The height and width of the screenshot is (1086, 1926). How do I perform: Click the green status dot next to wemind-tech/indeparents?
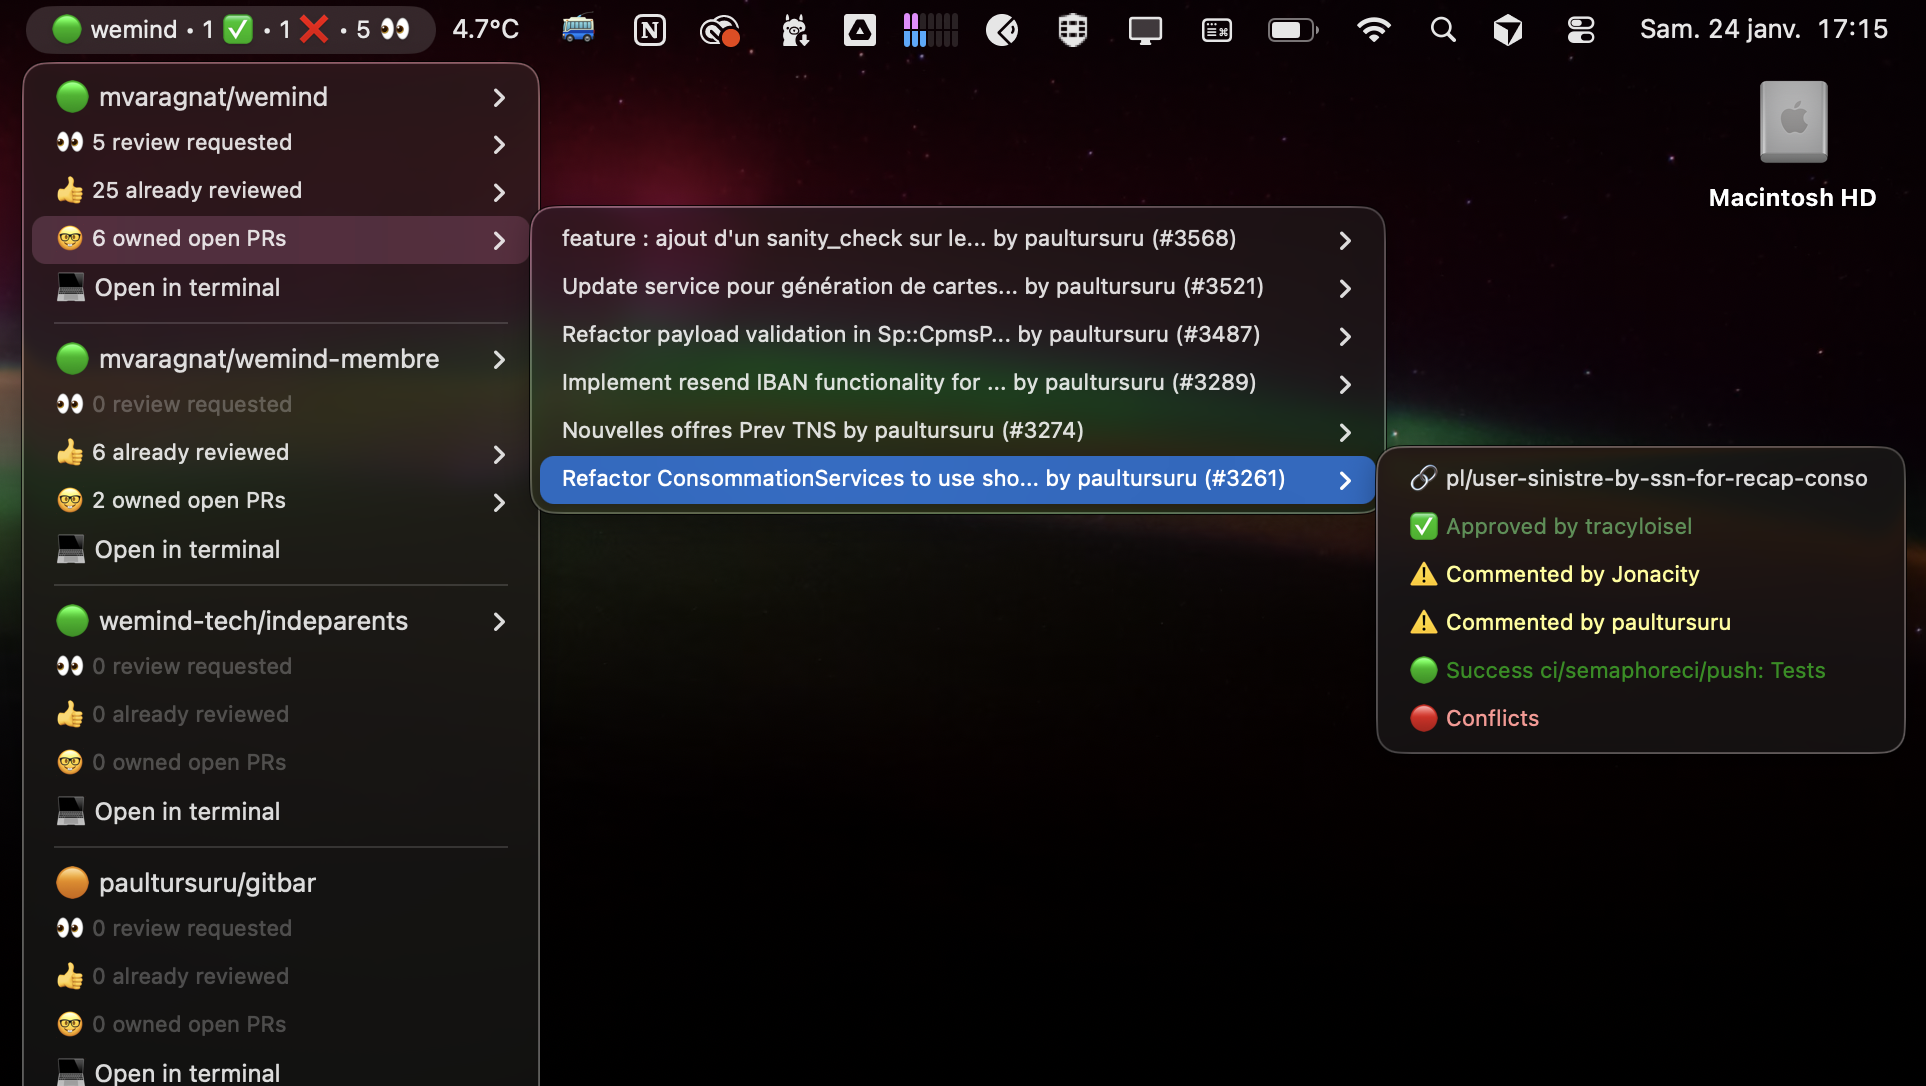72,620
